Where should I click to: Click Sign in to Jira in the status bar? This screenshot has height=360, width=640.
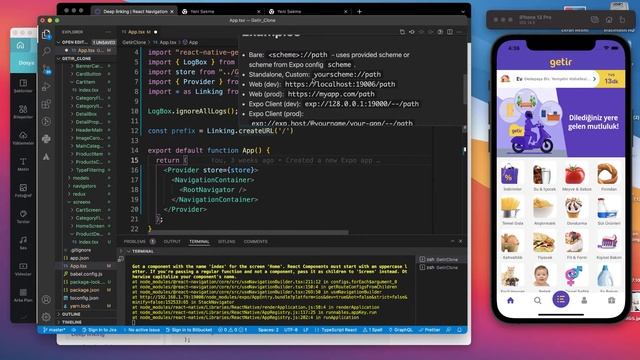point(99,330)
